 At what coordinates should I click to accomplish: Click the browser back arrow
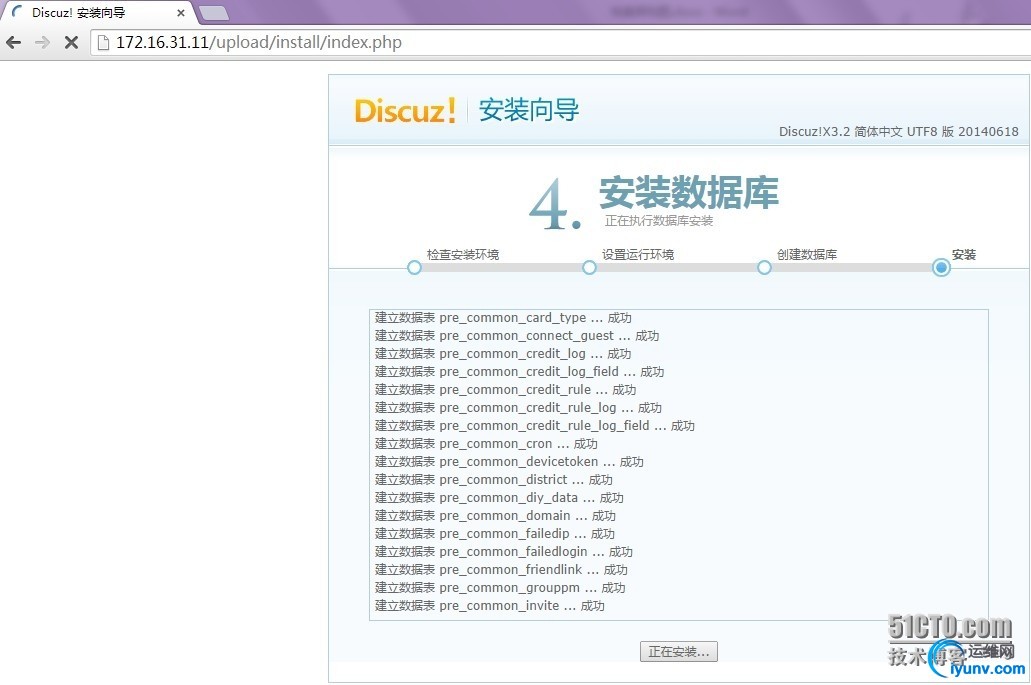(x=13, y=43)
